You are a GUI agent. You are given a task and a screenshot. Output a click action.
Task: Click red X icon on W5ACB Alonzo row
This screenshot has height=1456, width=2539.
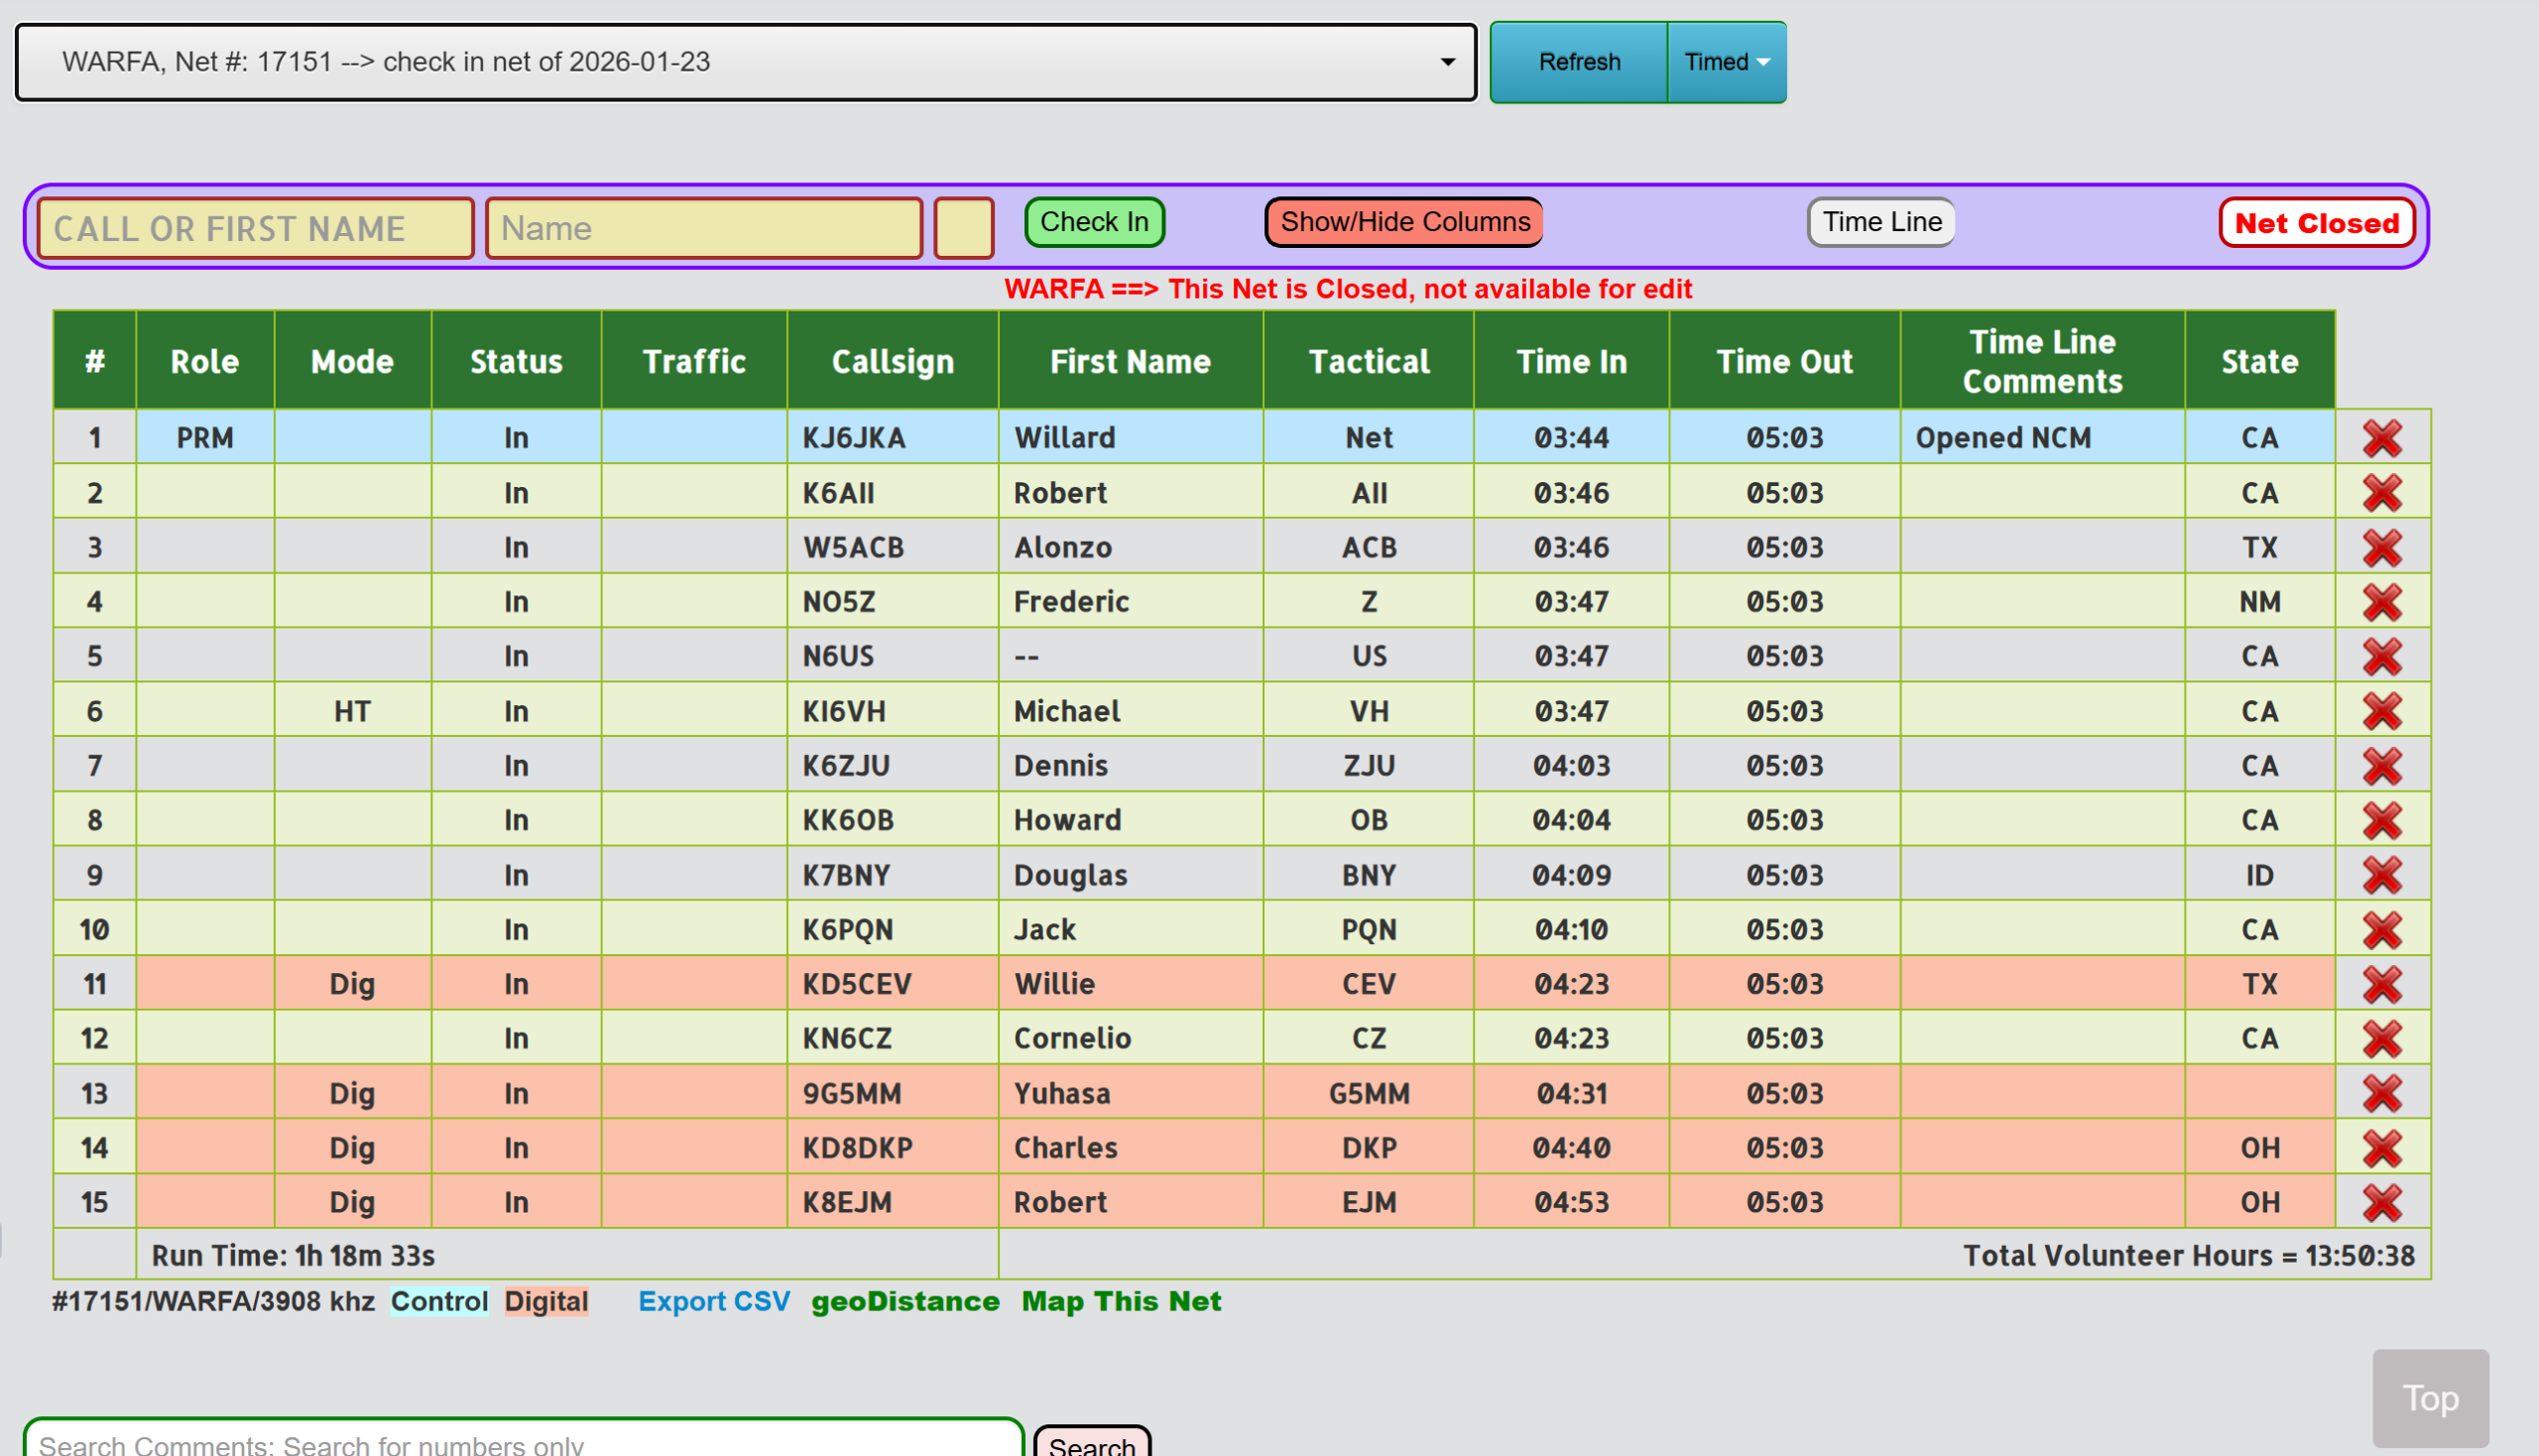pyautogui.click(x=2382, y=547)
